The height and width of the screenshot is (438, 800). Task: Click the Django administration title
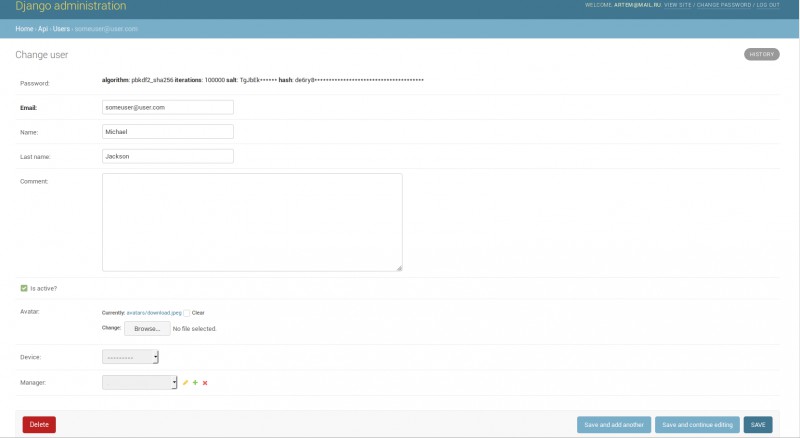point(71,6)
